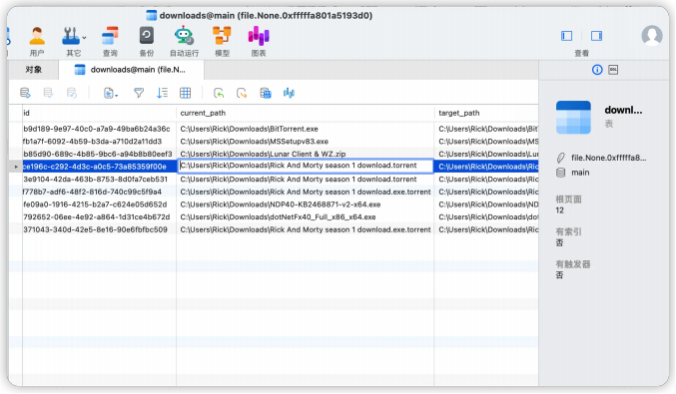Viewport: 676px width, 394px height.
Task: Toggle the left sidebar panel view
Action: click(566, 36)
